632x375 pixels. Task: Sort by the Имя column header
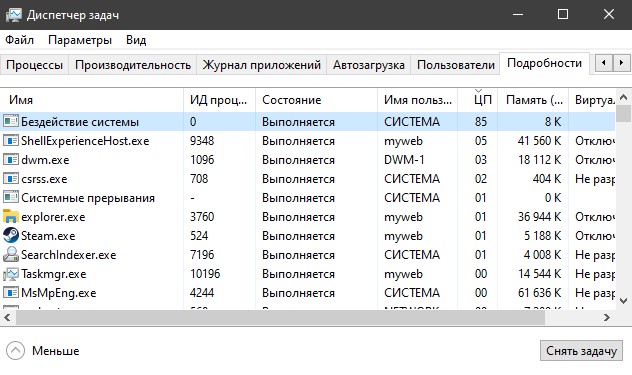pos(92,100)
